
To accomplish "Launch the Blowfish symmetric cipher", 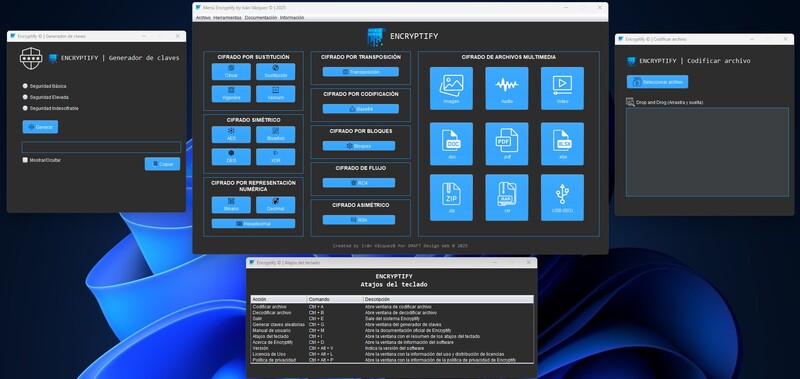I will [276, 135].
